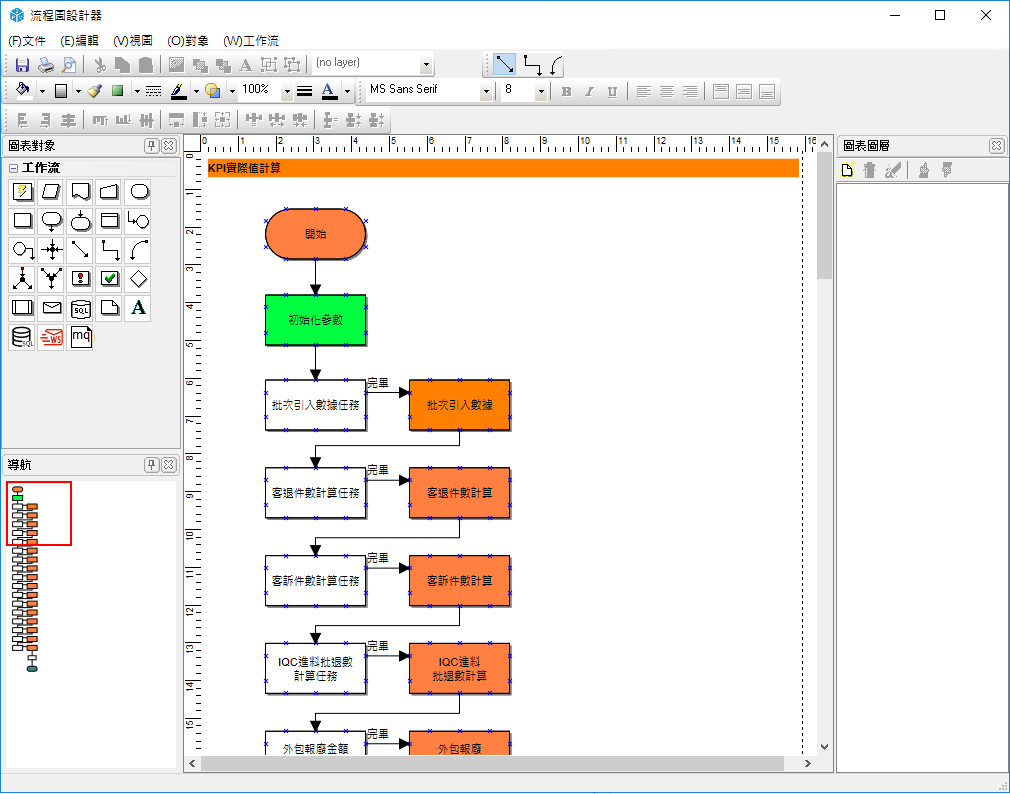
Task: Pin the 圖表對象 panel
Action: point(151,146)
